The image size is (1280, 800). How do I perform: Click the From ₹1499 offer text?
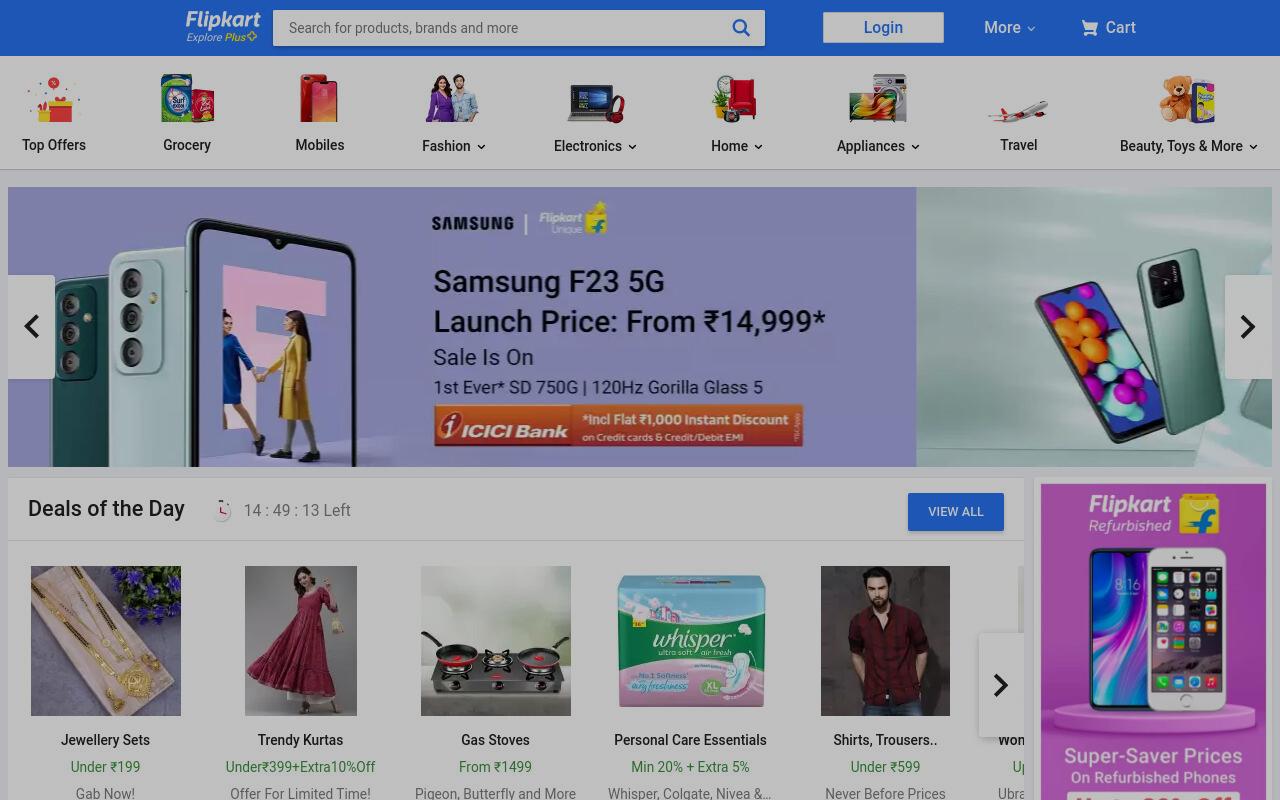click(495, 767)
